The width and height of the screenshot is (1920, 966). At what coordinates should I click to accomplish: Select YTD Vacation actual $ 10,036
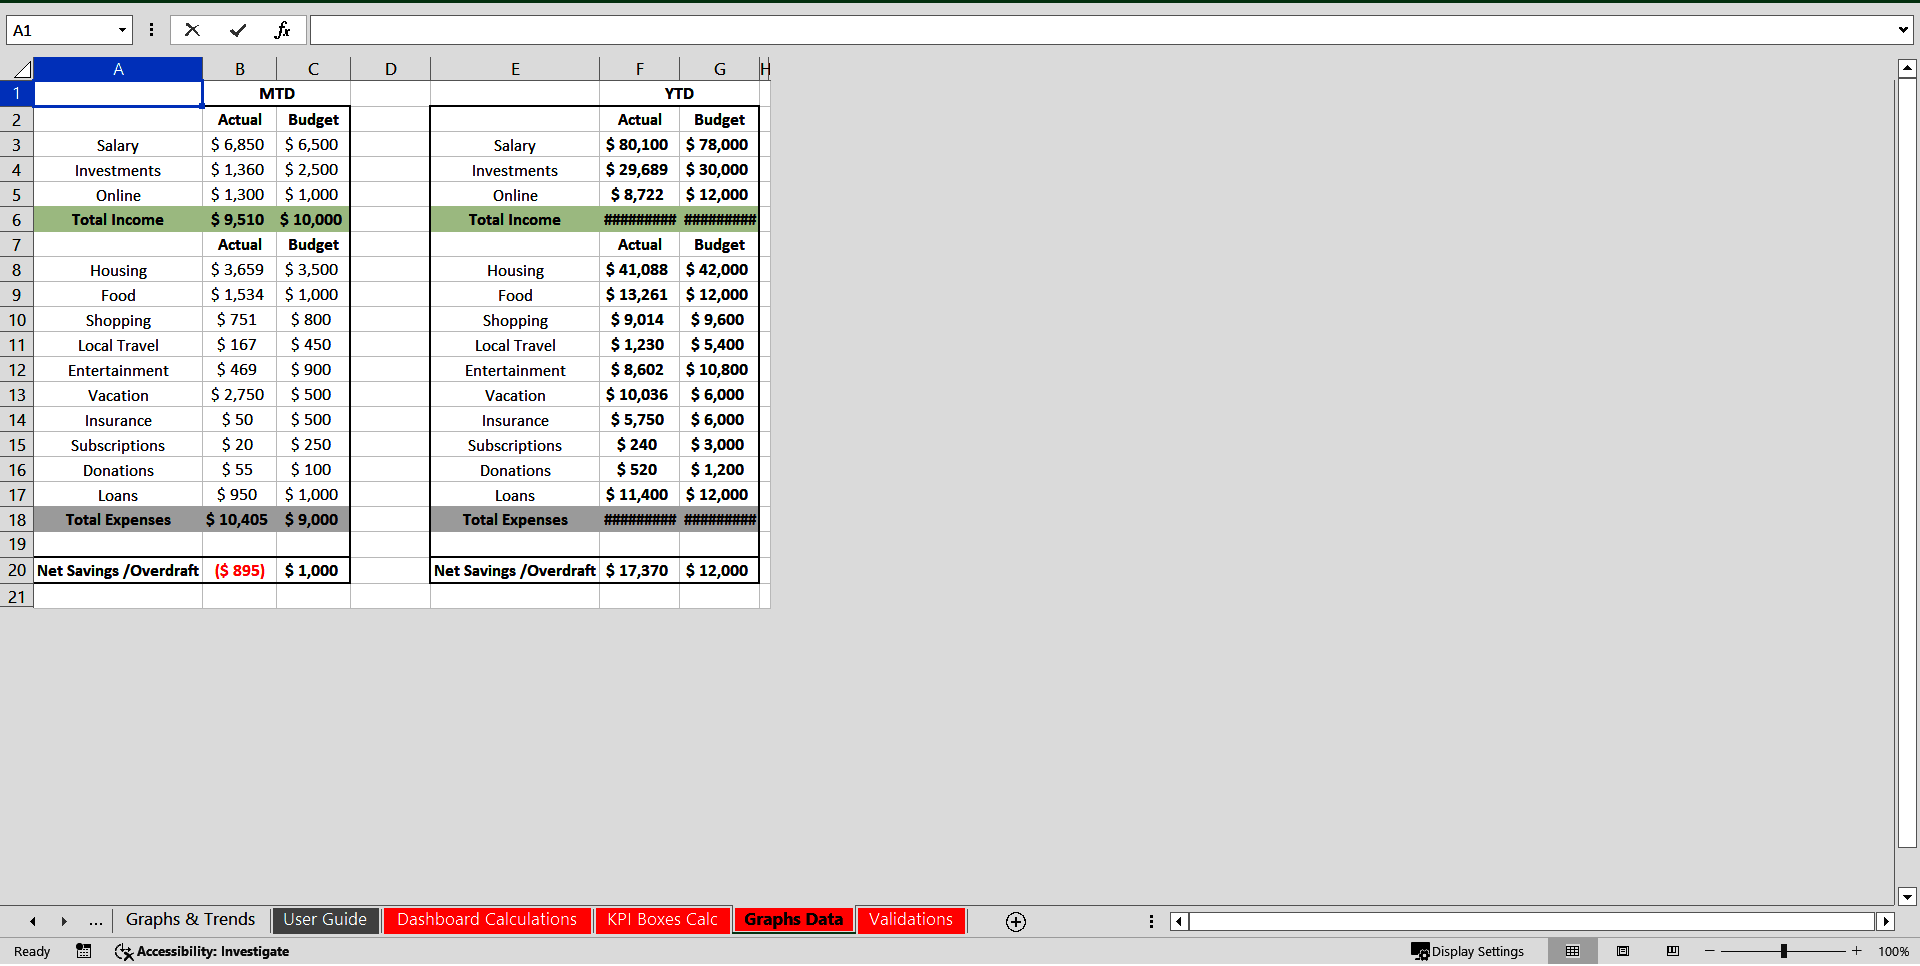(x=639, y=394)
